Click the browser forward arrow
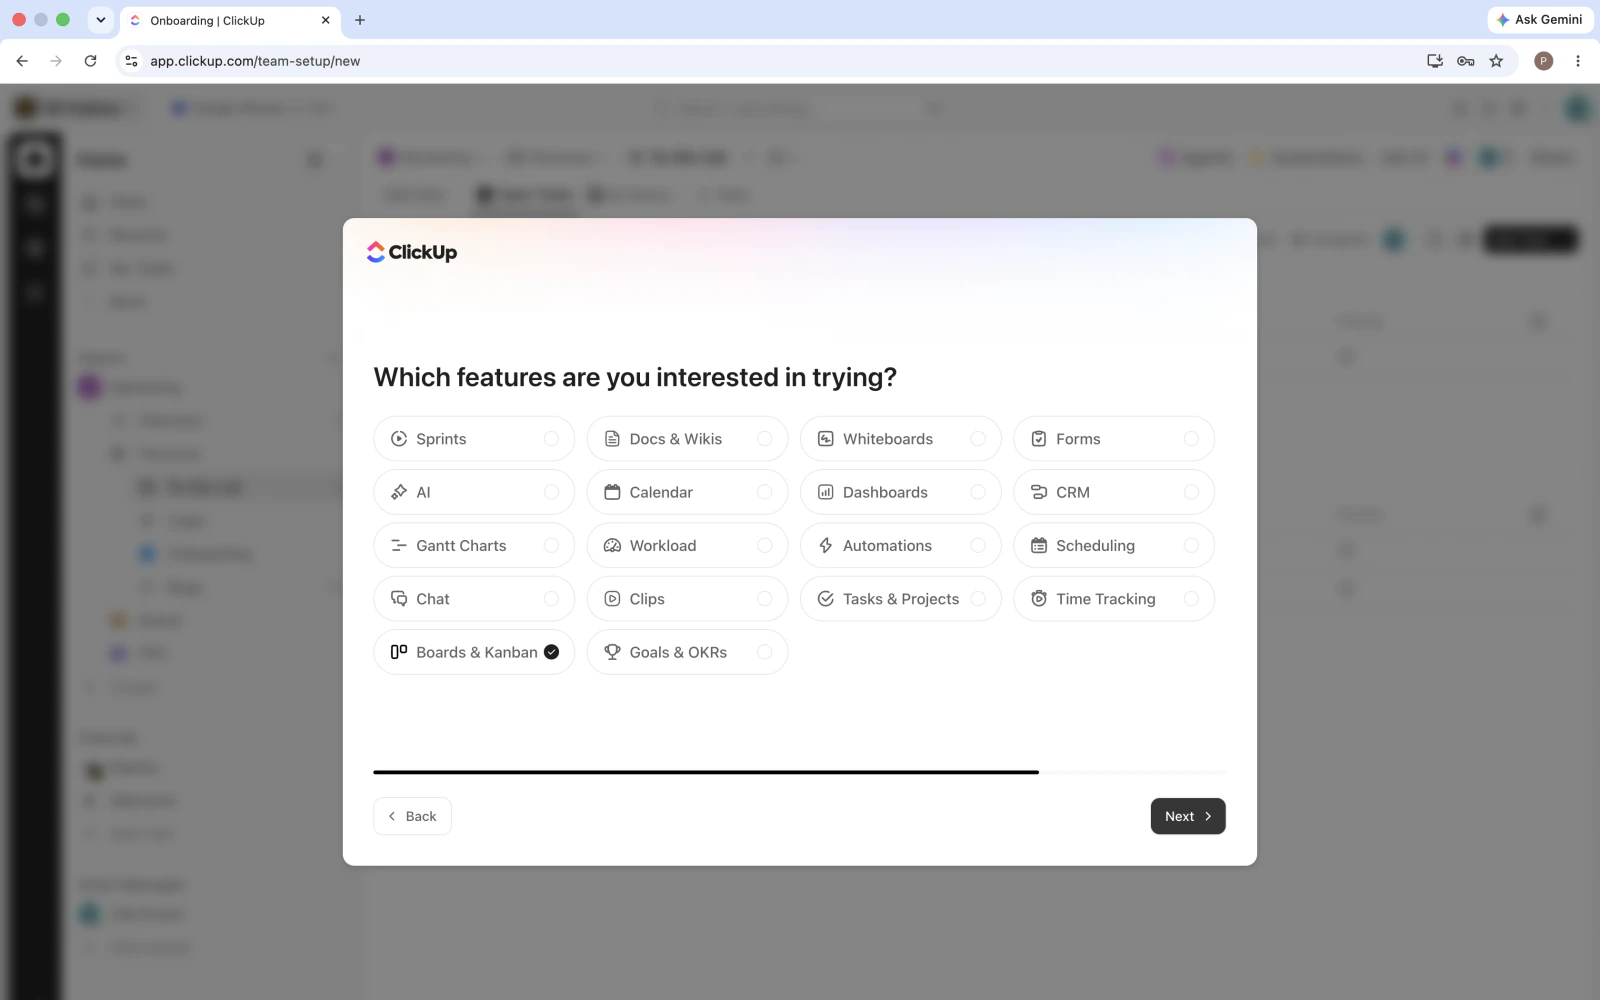Screen dimensions: 1600x1000 (56, 61)
